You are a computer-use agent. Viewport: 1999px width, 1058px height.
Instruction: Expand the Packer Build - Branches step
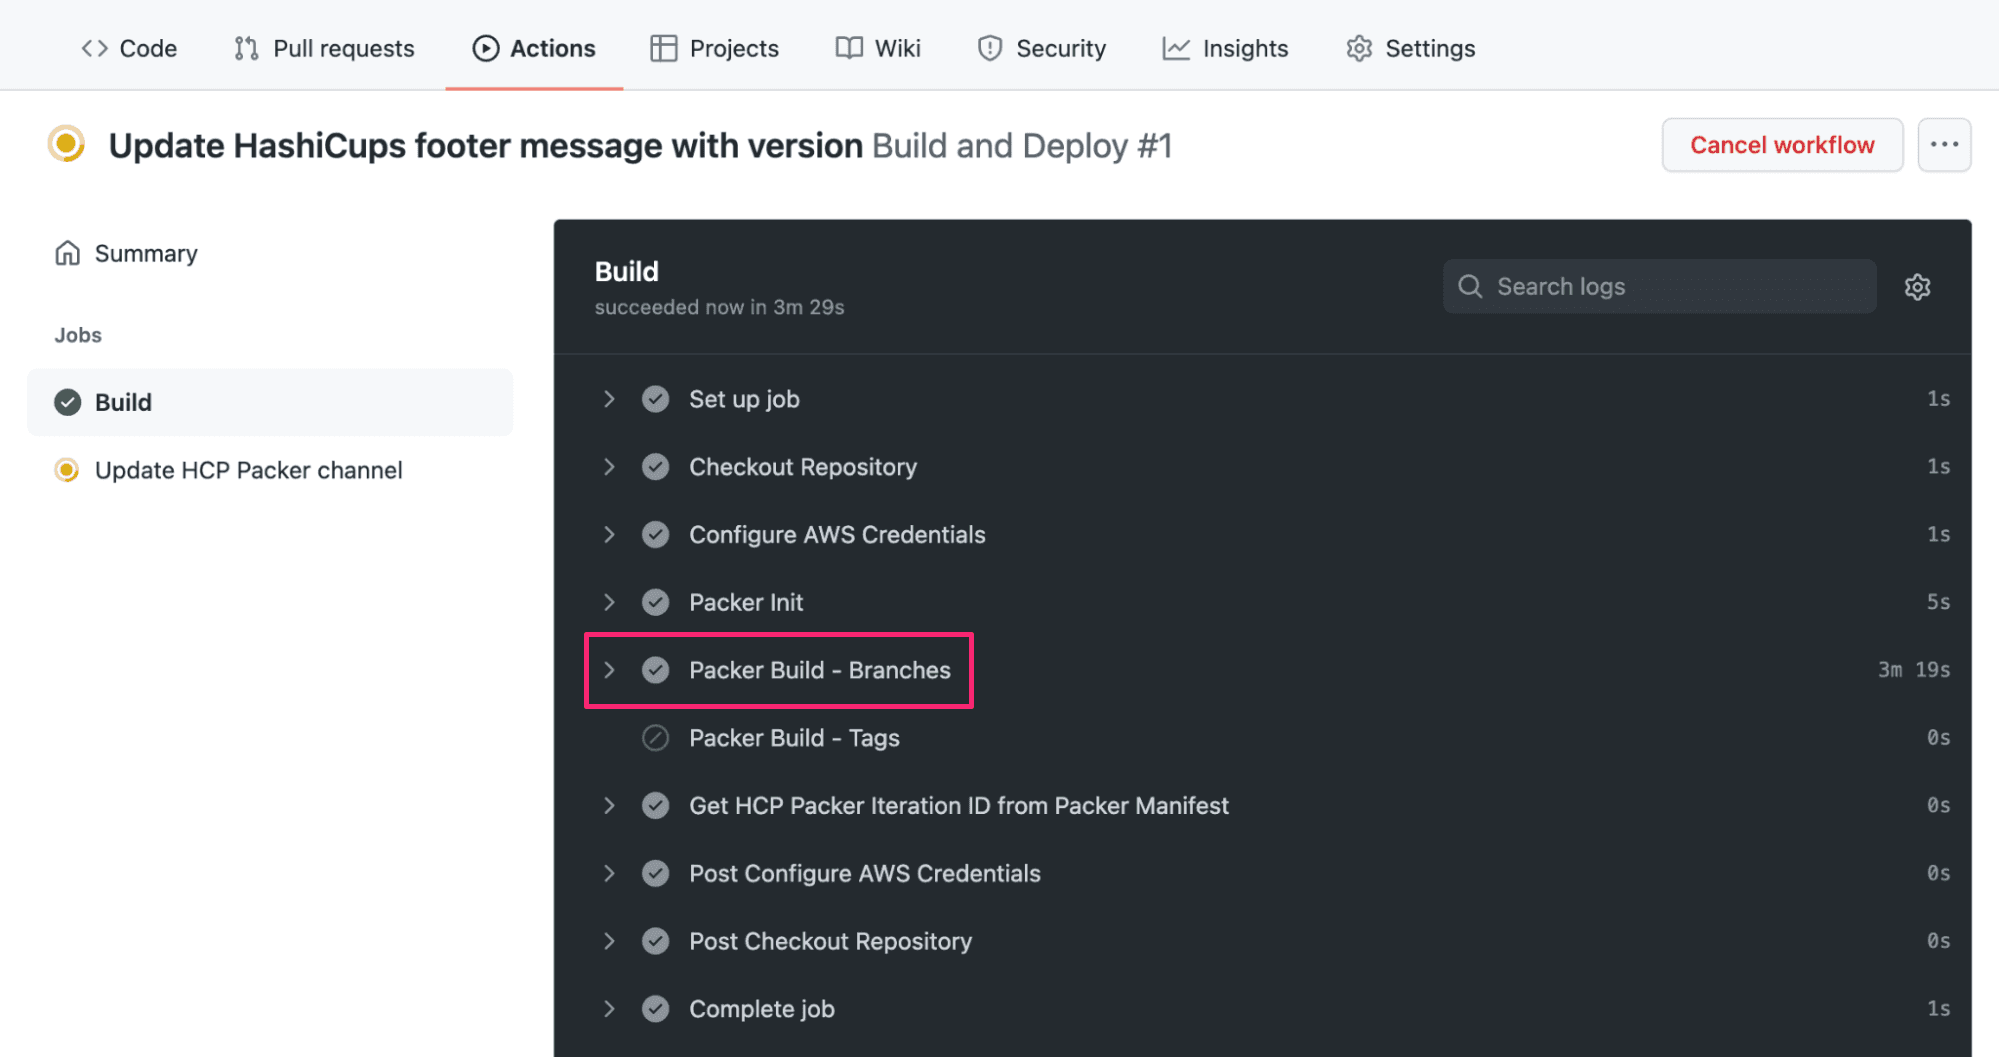(x=609, y=670)
